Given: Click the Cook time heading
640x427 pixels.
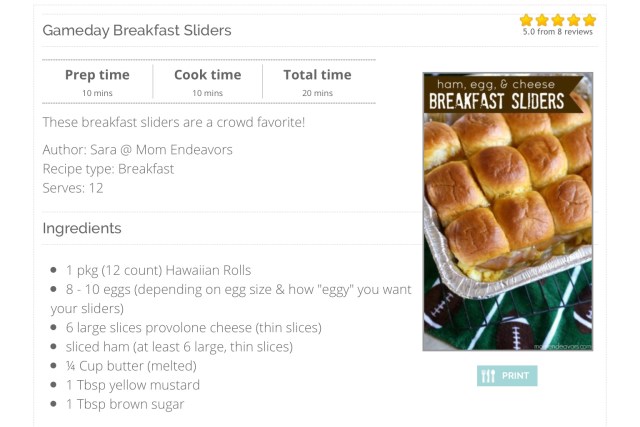Looking at the screenshot, I should [x=207, y=75].
